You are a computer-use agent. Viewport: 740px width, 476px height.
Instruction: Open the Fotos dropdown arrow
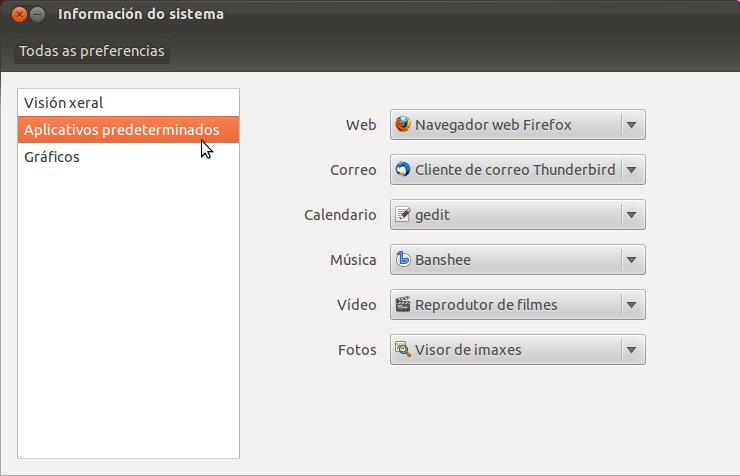pyautogui.click(x=631, y=350)
